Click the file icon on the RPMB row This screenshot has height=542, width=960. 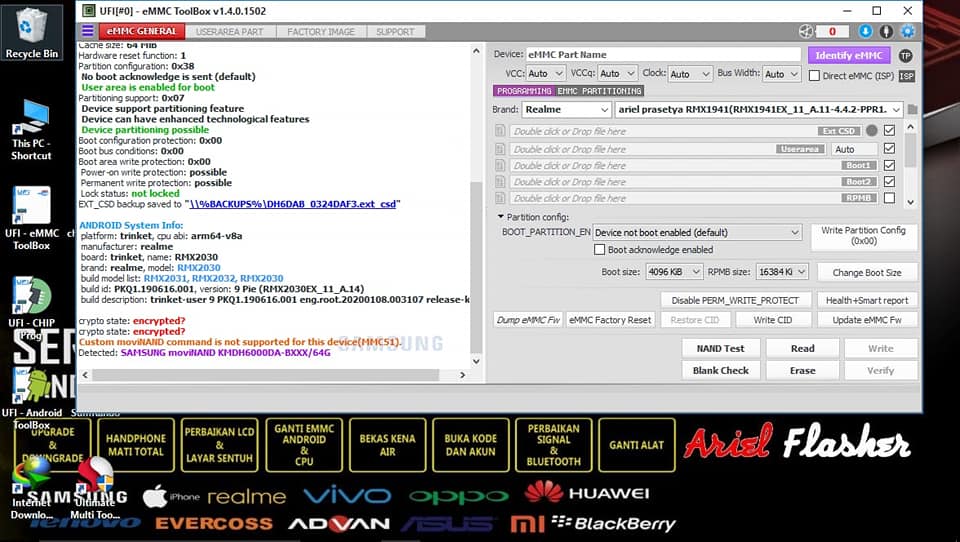[500, 198]
